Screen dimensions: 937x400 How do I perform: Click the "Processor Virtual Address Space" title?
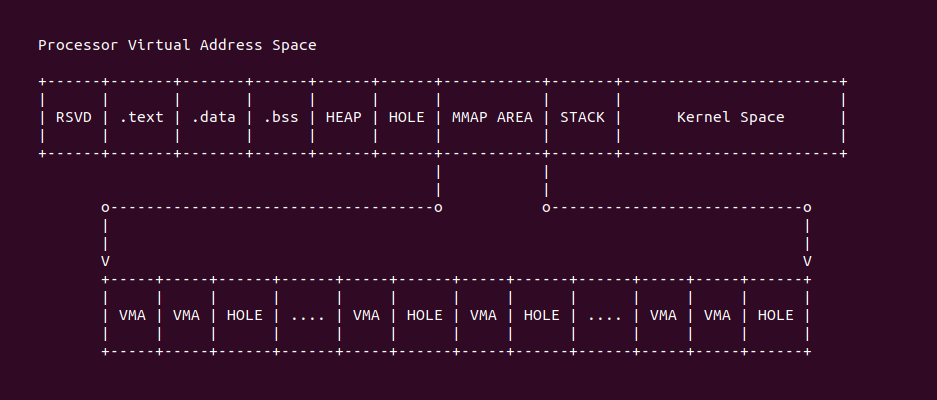pos(177,45)
